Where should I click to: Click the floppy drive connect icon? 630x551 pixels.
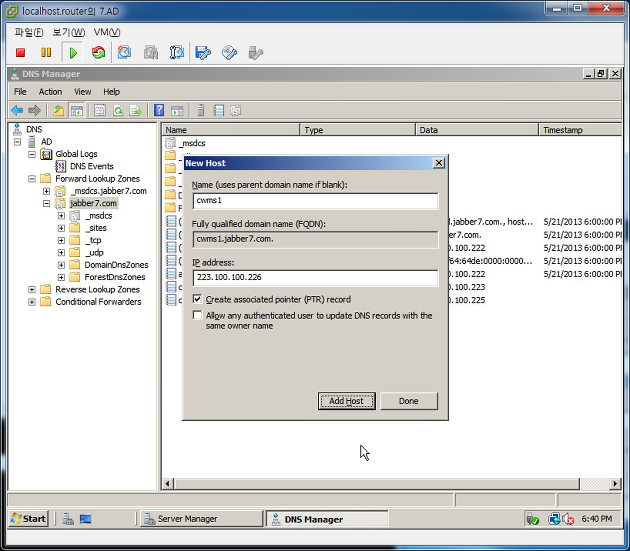203,52
